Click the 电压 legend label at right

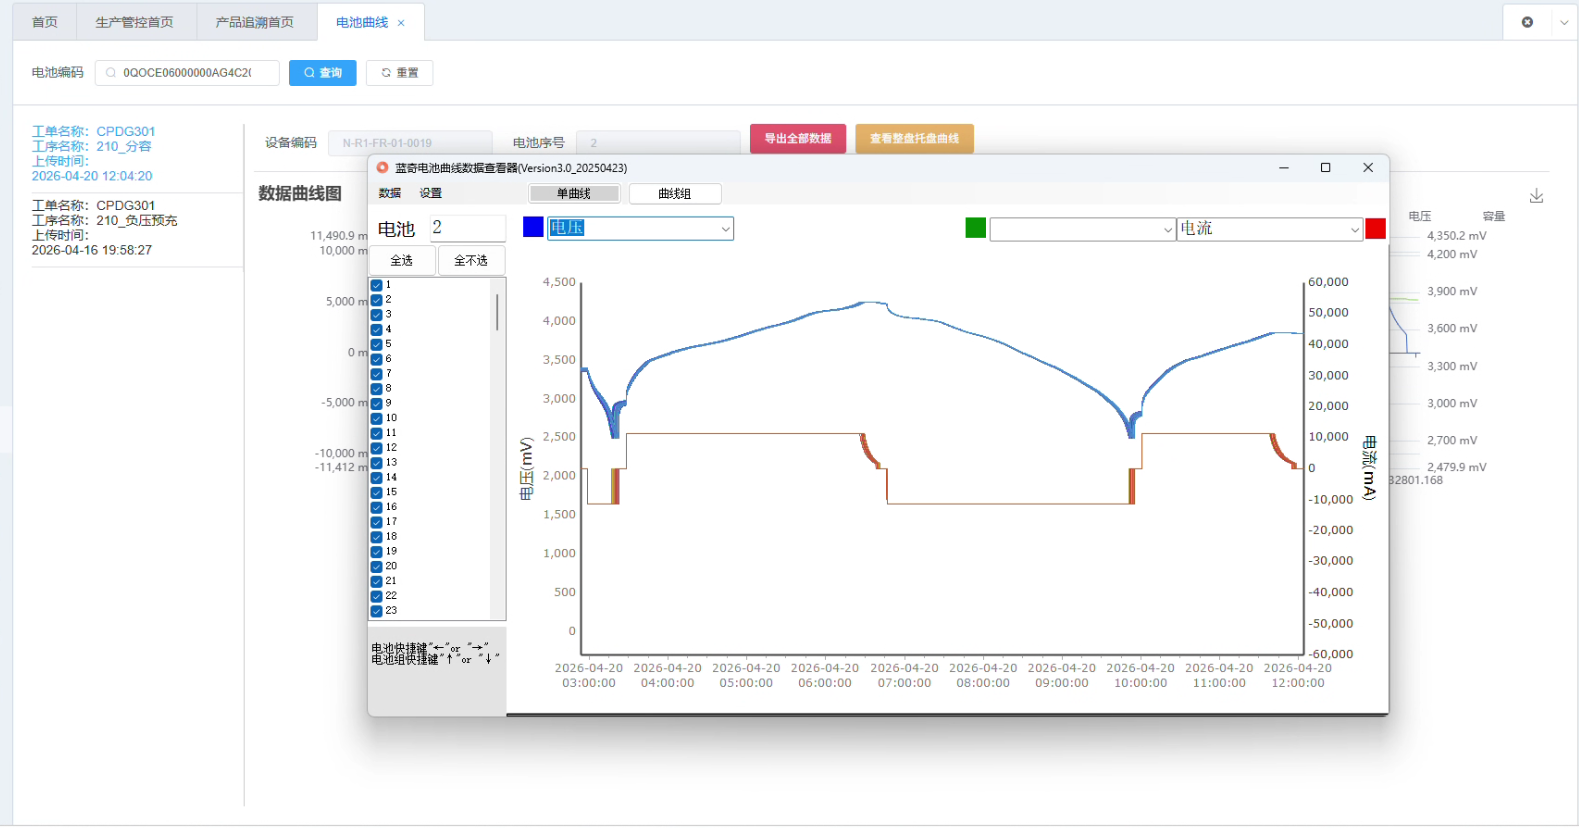point(1420,216)
